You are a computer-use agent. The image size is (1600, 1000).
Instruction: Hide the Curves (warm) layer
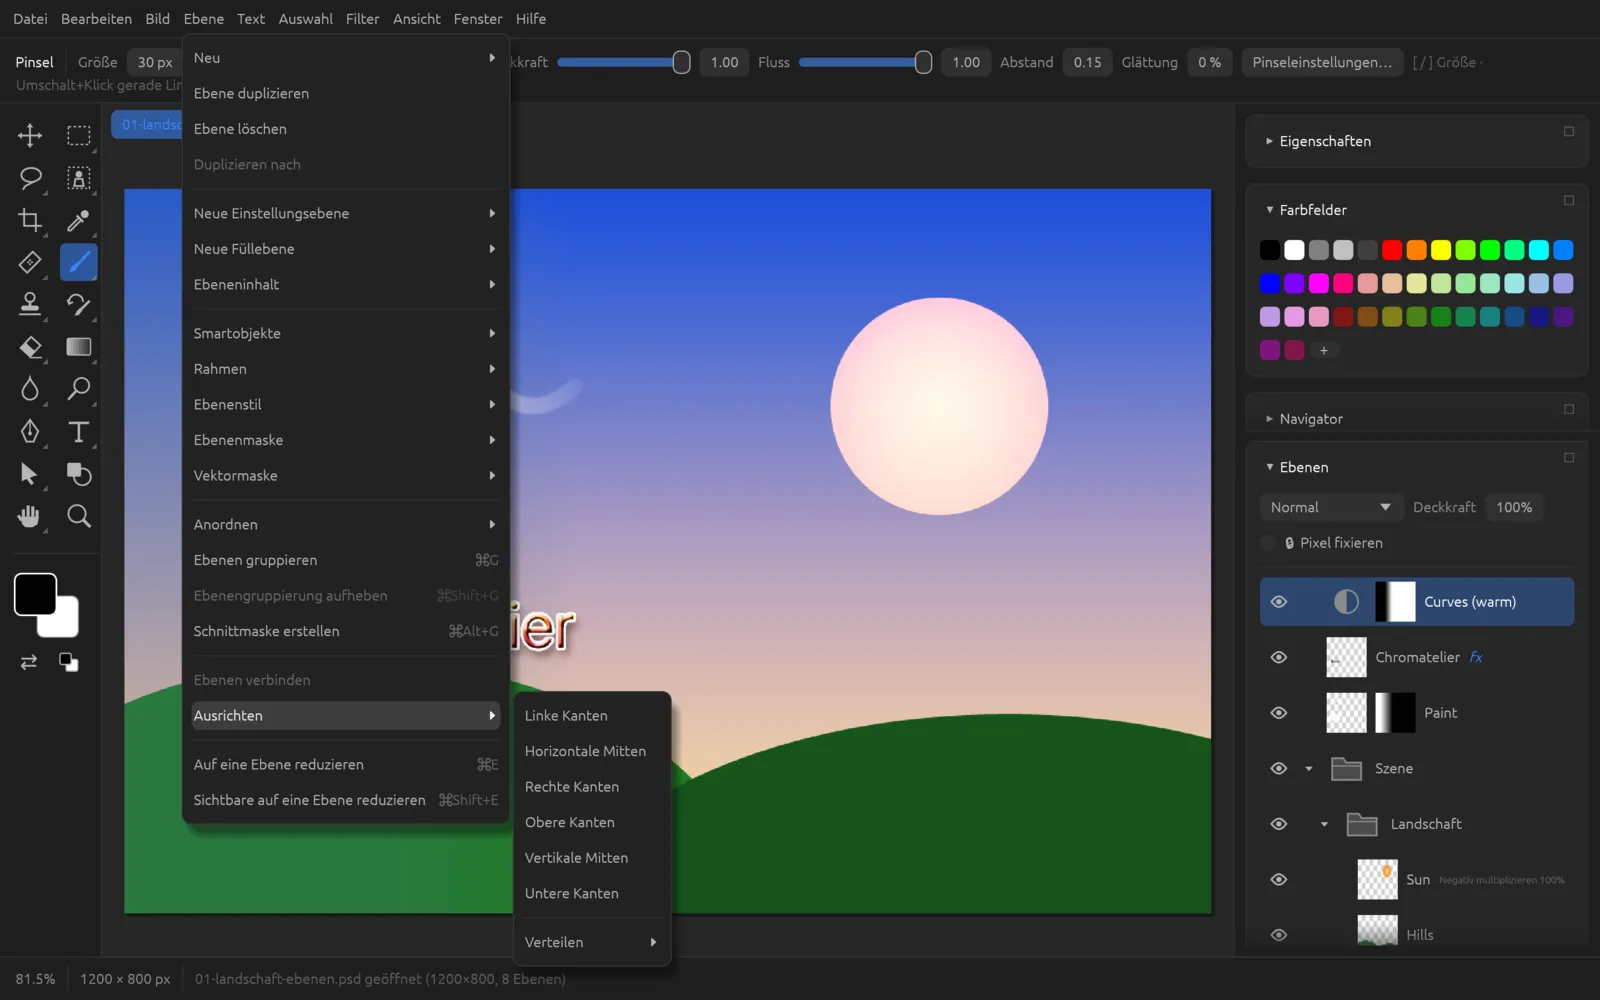(x=1279, y=602)
